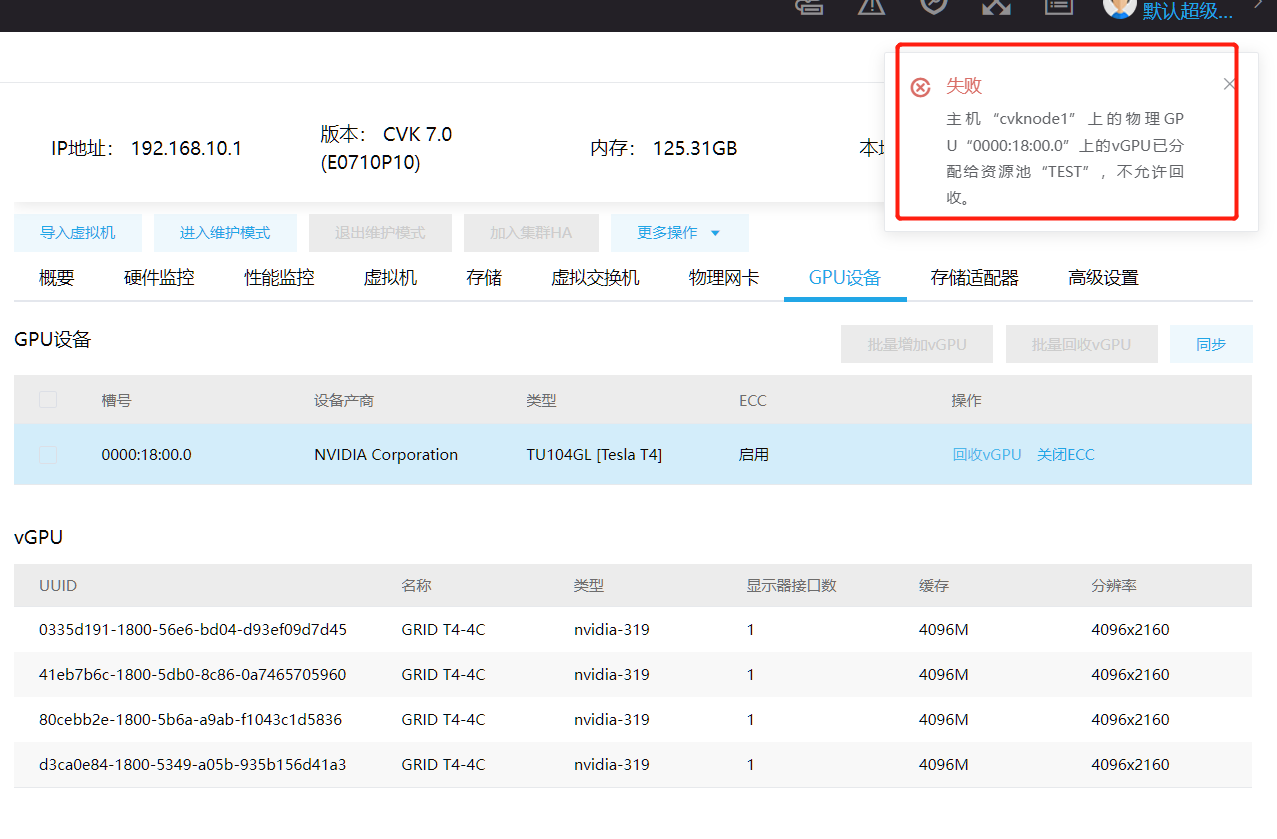Select the vGPU row with UUID starting 0335d191
This screenshot has height=839, width=1277.
point(193,630)
